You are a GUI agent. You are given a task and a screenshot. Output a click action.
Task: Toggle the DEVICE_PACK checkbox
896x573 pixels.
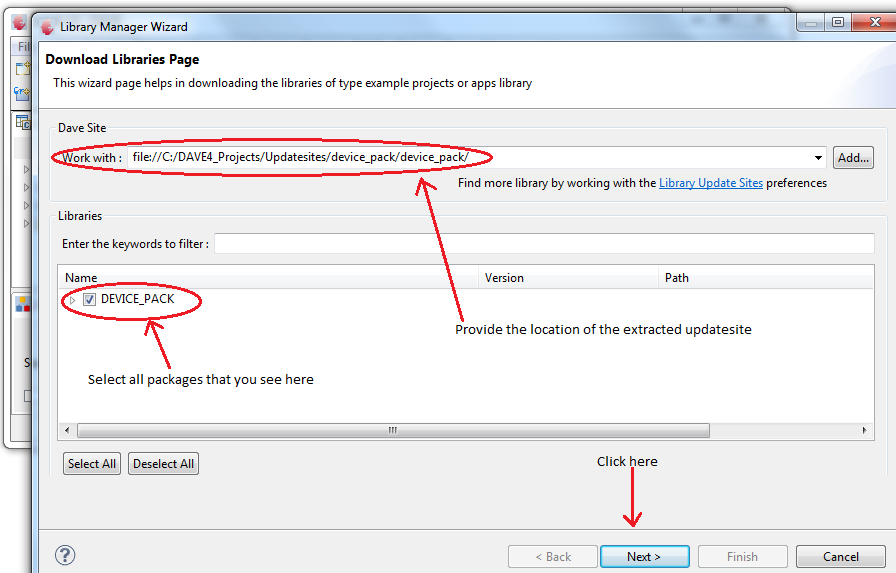[89, 299]
